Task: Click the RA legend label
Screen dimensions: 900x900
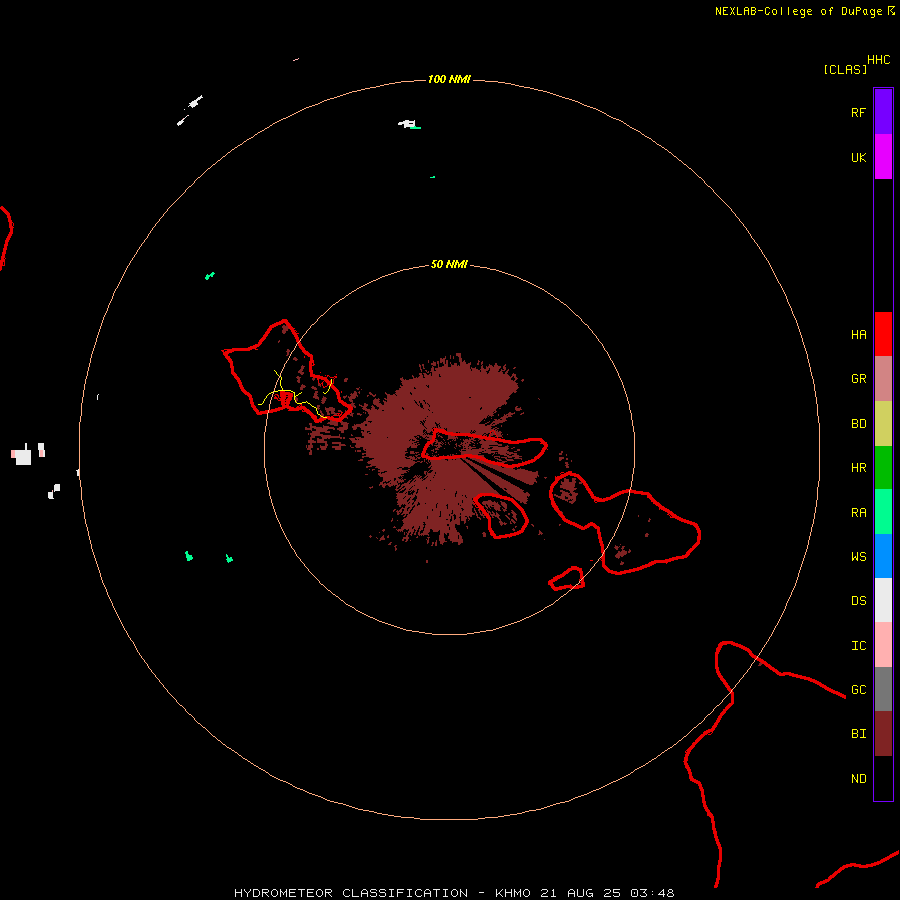Action: point(859,513)
